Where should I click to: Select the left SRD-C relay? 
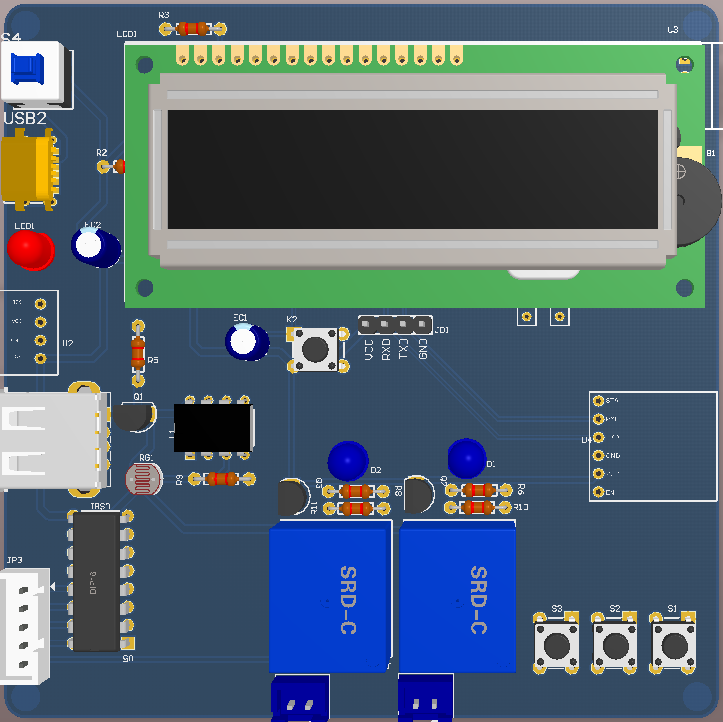(329, 598)
